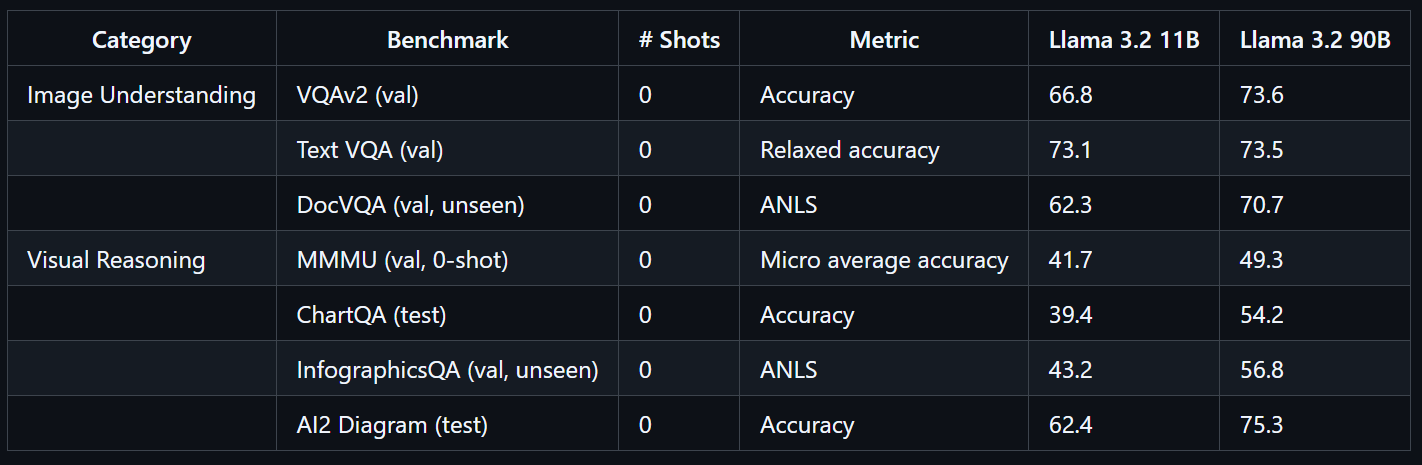The height and width of the screenshot is (465, 1422).
Task: Select the Image Understanding category cell
Action: pos(142,95)
